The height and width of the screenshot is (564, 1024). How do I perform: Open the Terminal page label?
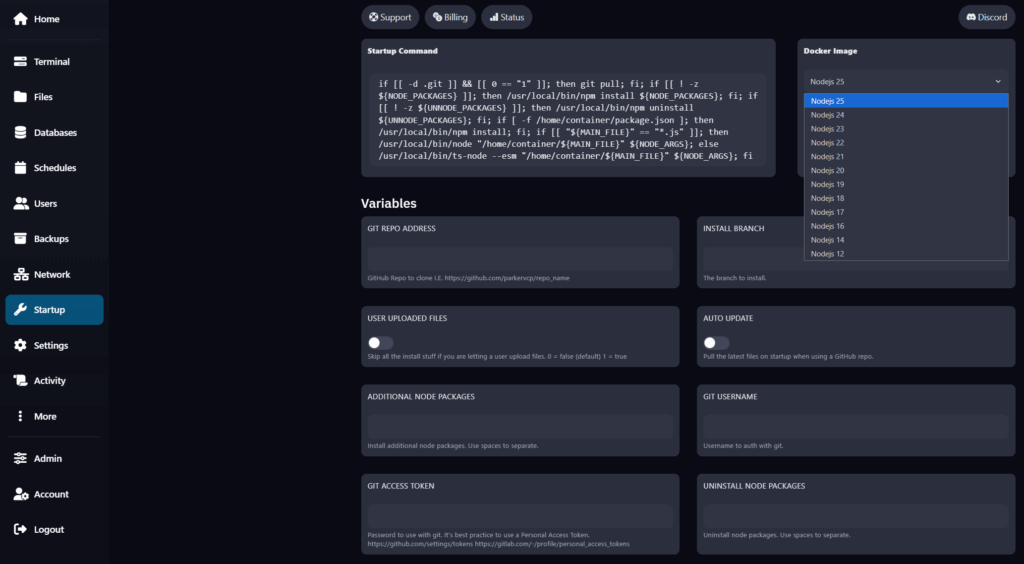52,61
